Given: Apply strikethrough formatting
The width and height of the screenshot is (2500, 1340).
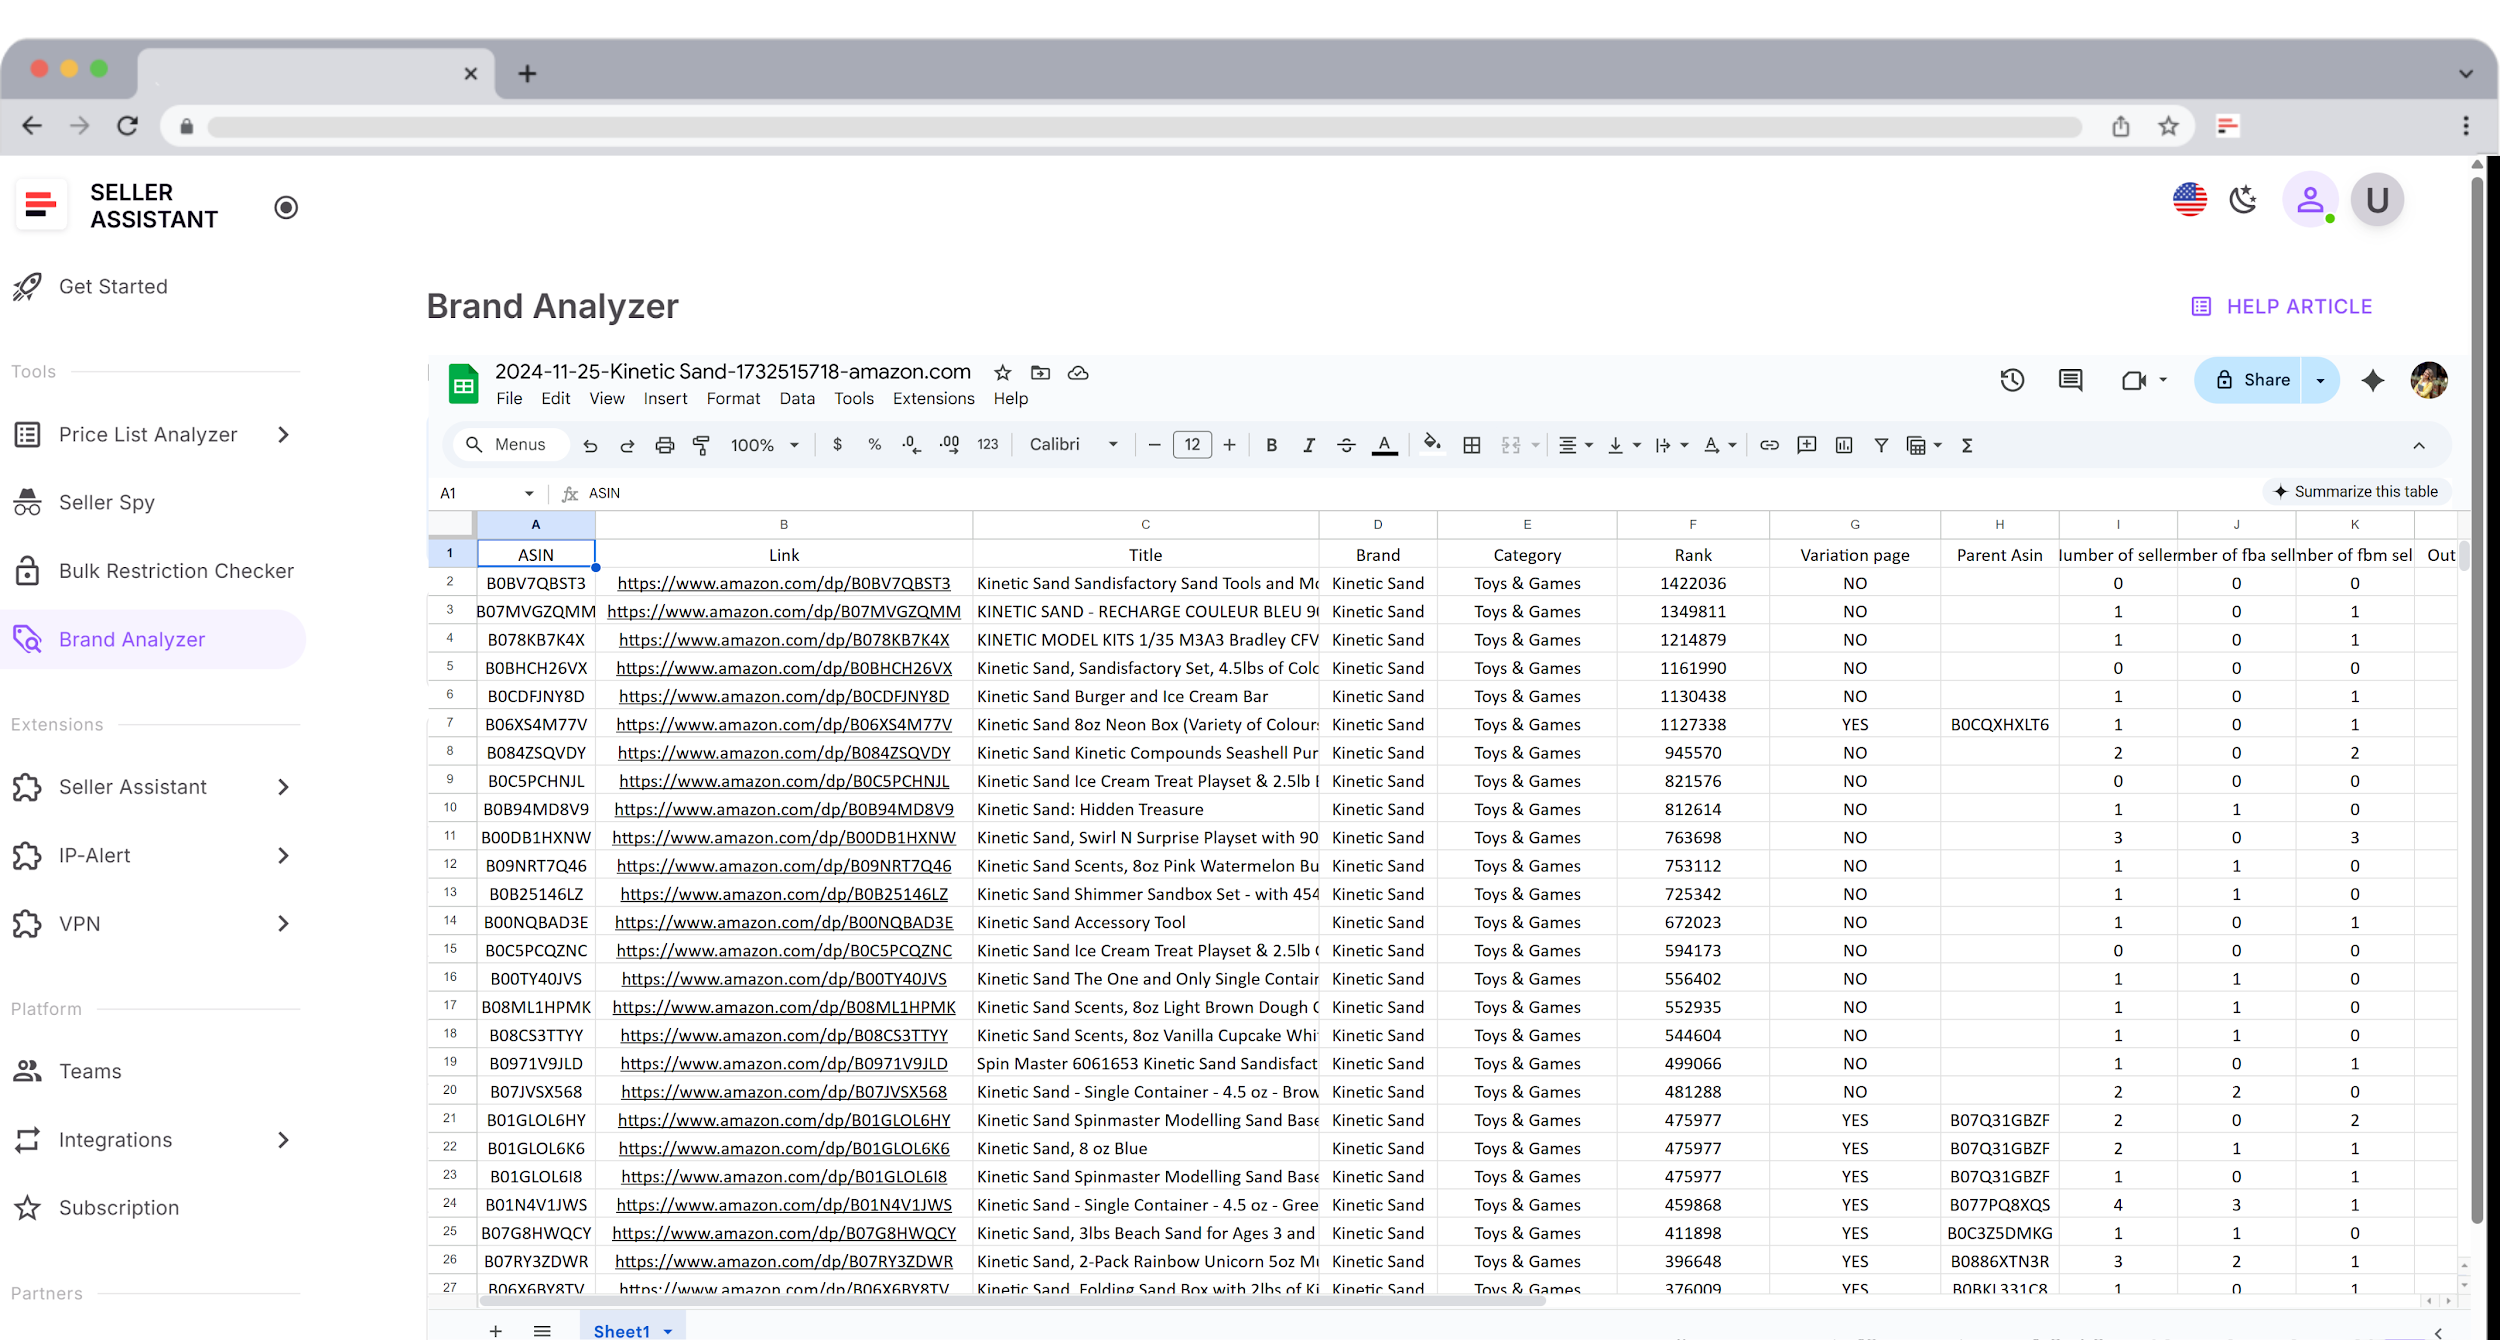Looking at the screenshot, I should [x=1346, y=445].
